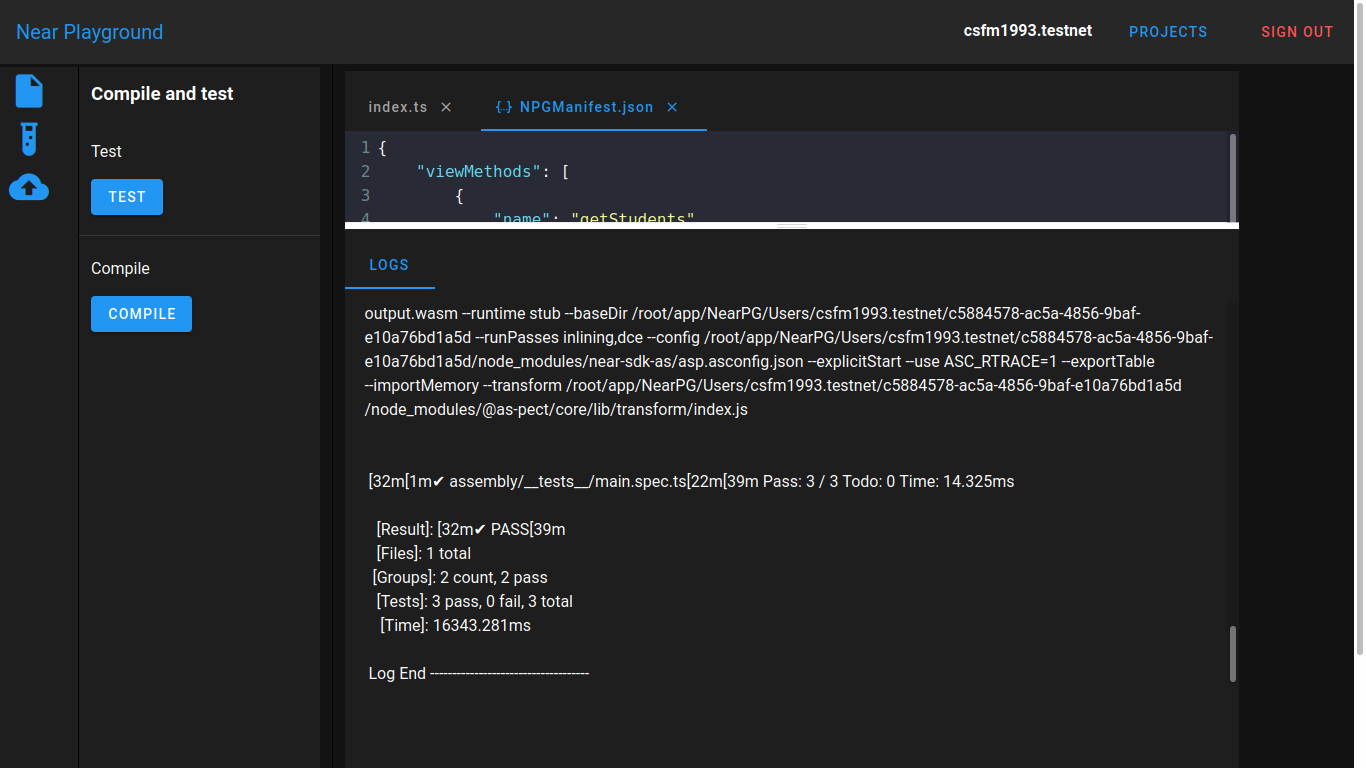Open the cloud upload deploy icon

(29, 187)
